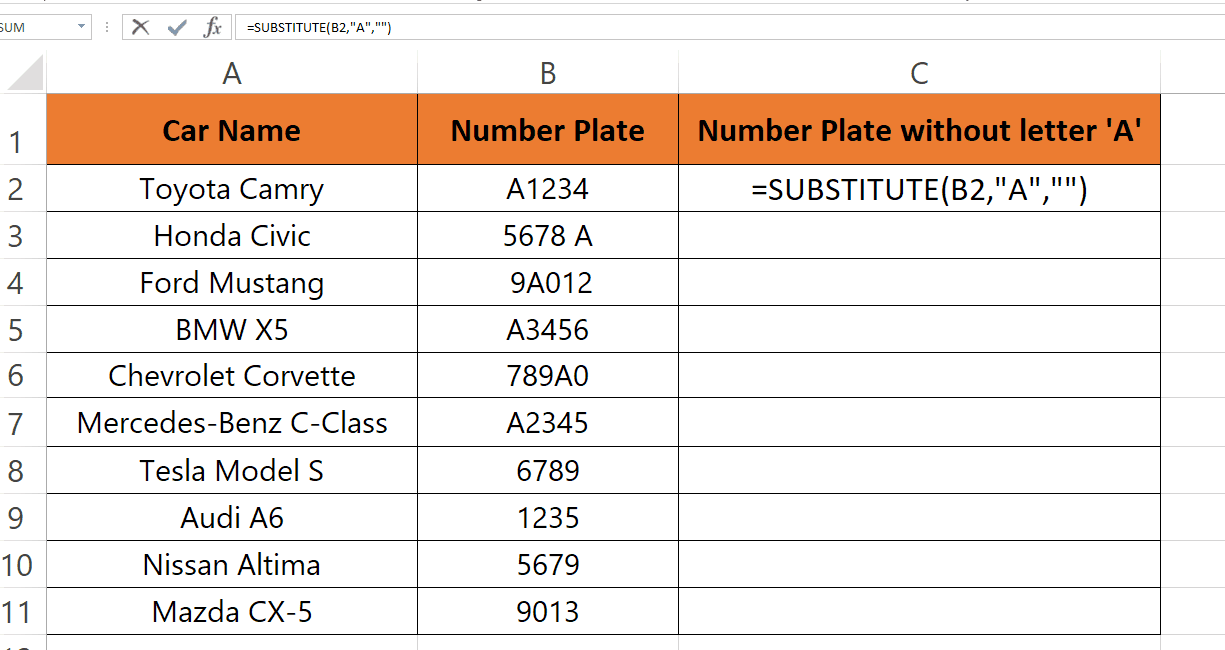
Task: Select row header 7
Action: (x=21, y=423)
